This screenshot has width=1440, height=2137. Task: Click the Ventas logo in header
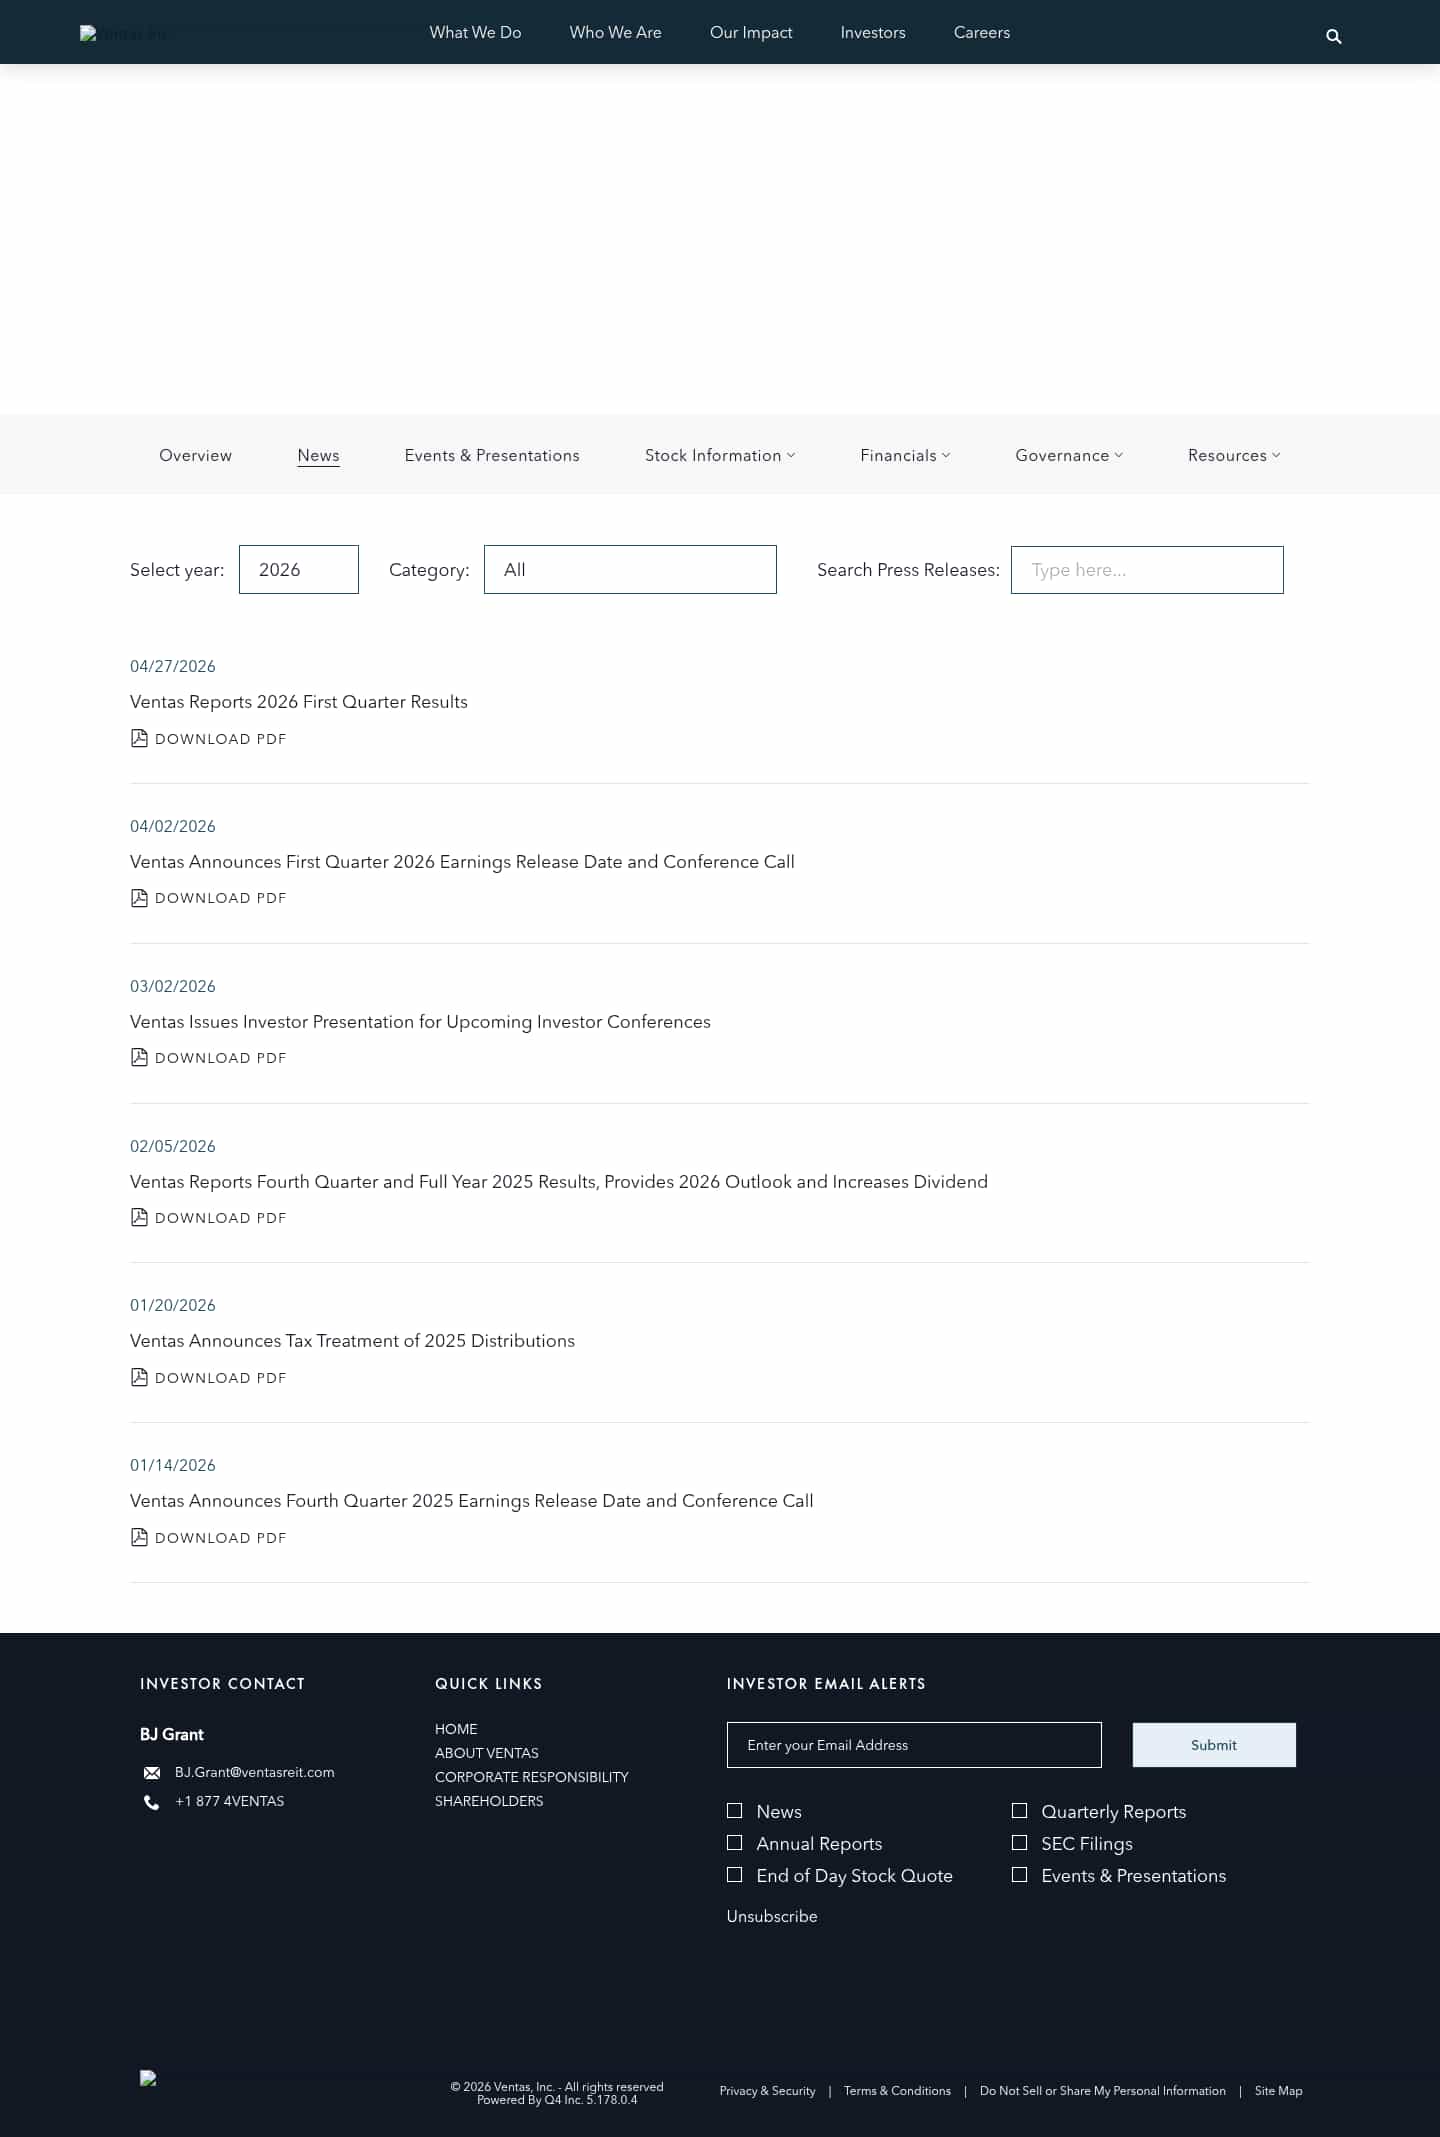pos(123,33)
